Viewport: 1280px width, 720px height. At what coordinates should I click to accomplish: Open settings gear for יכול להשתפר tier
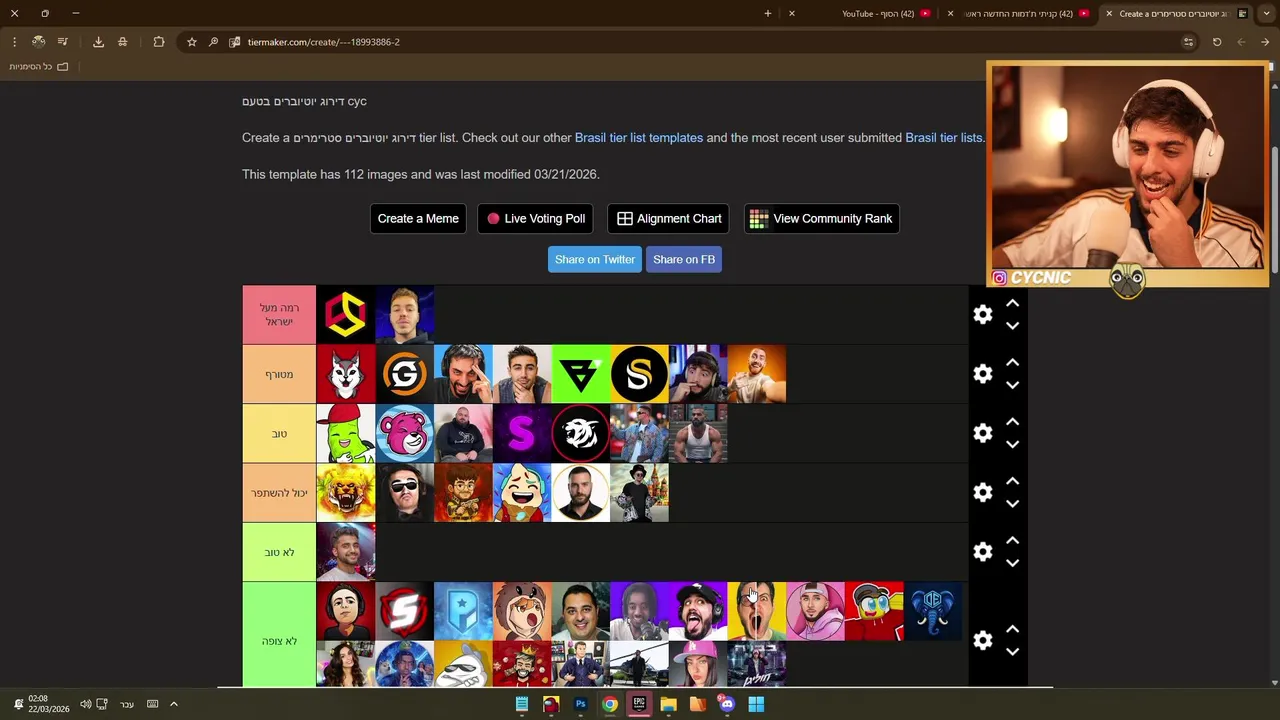point(983,492)
